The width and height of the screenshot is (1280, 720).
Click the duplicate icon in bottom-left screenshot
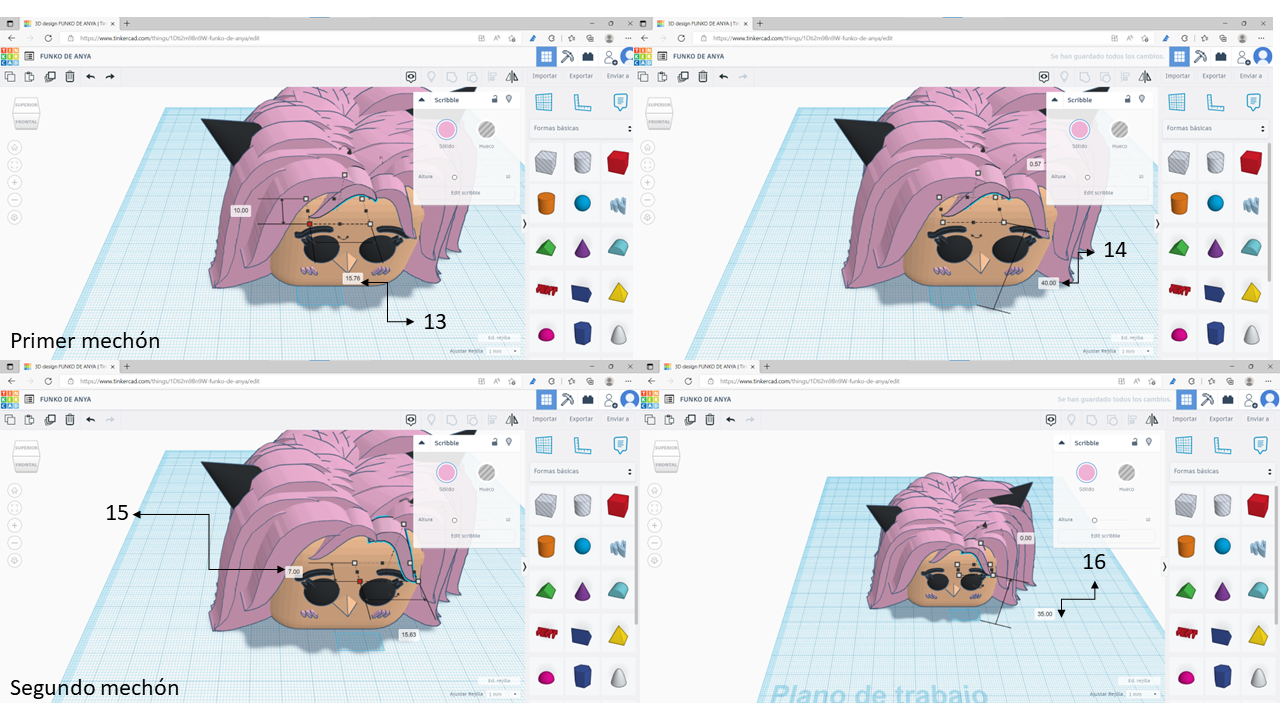click(x=49, y=419)
